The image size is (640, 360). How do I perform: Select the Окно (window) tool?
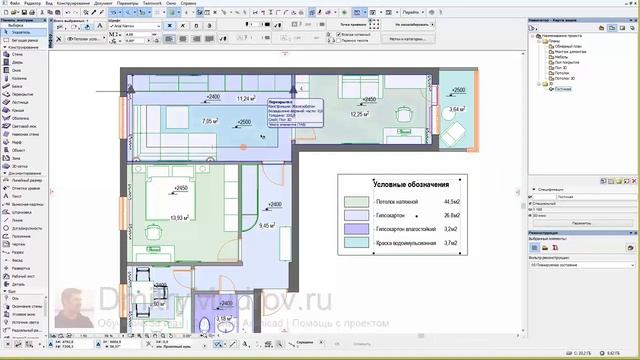(x=16, y=70)
